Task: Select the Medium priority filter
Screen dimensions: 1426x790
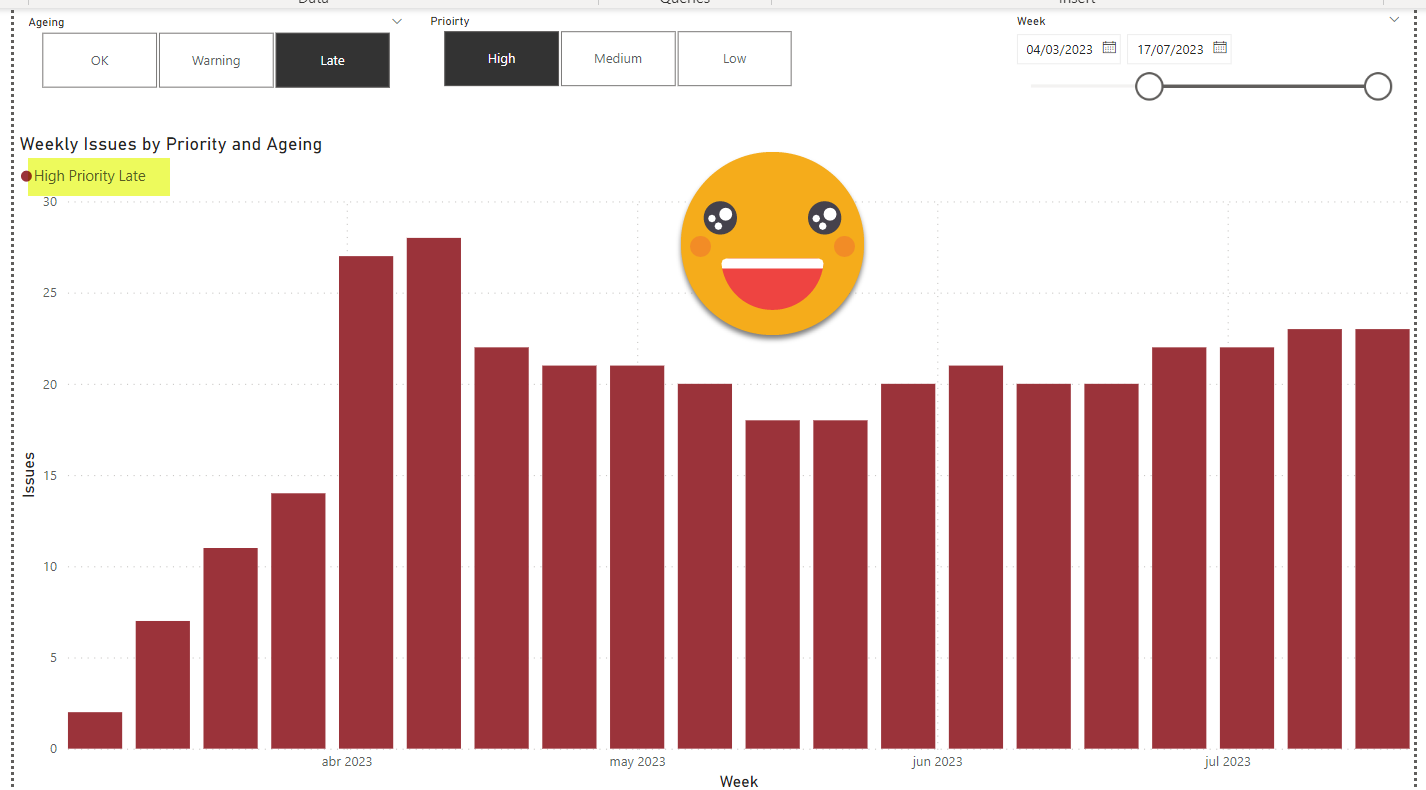Action: click(x=618, y=59)
